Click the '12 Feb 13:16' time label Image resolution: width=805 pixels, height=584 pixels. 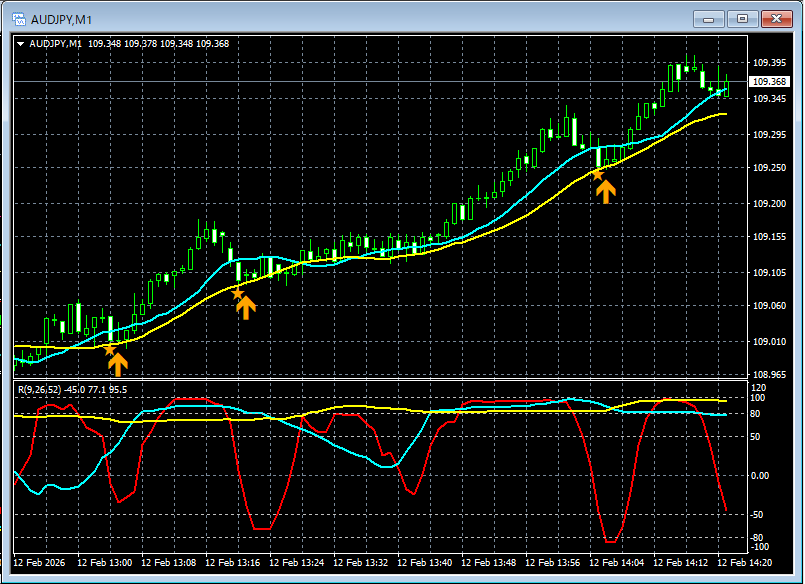click(233, 562)
